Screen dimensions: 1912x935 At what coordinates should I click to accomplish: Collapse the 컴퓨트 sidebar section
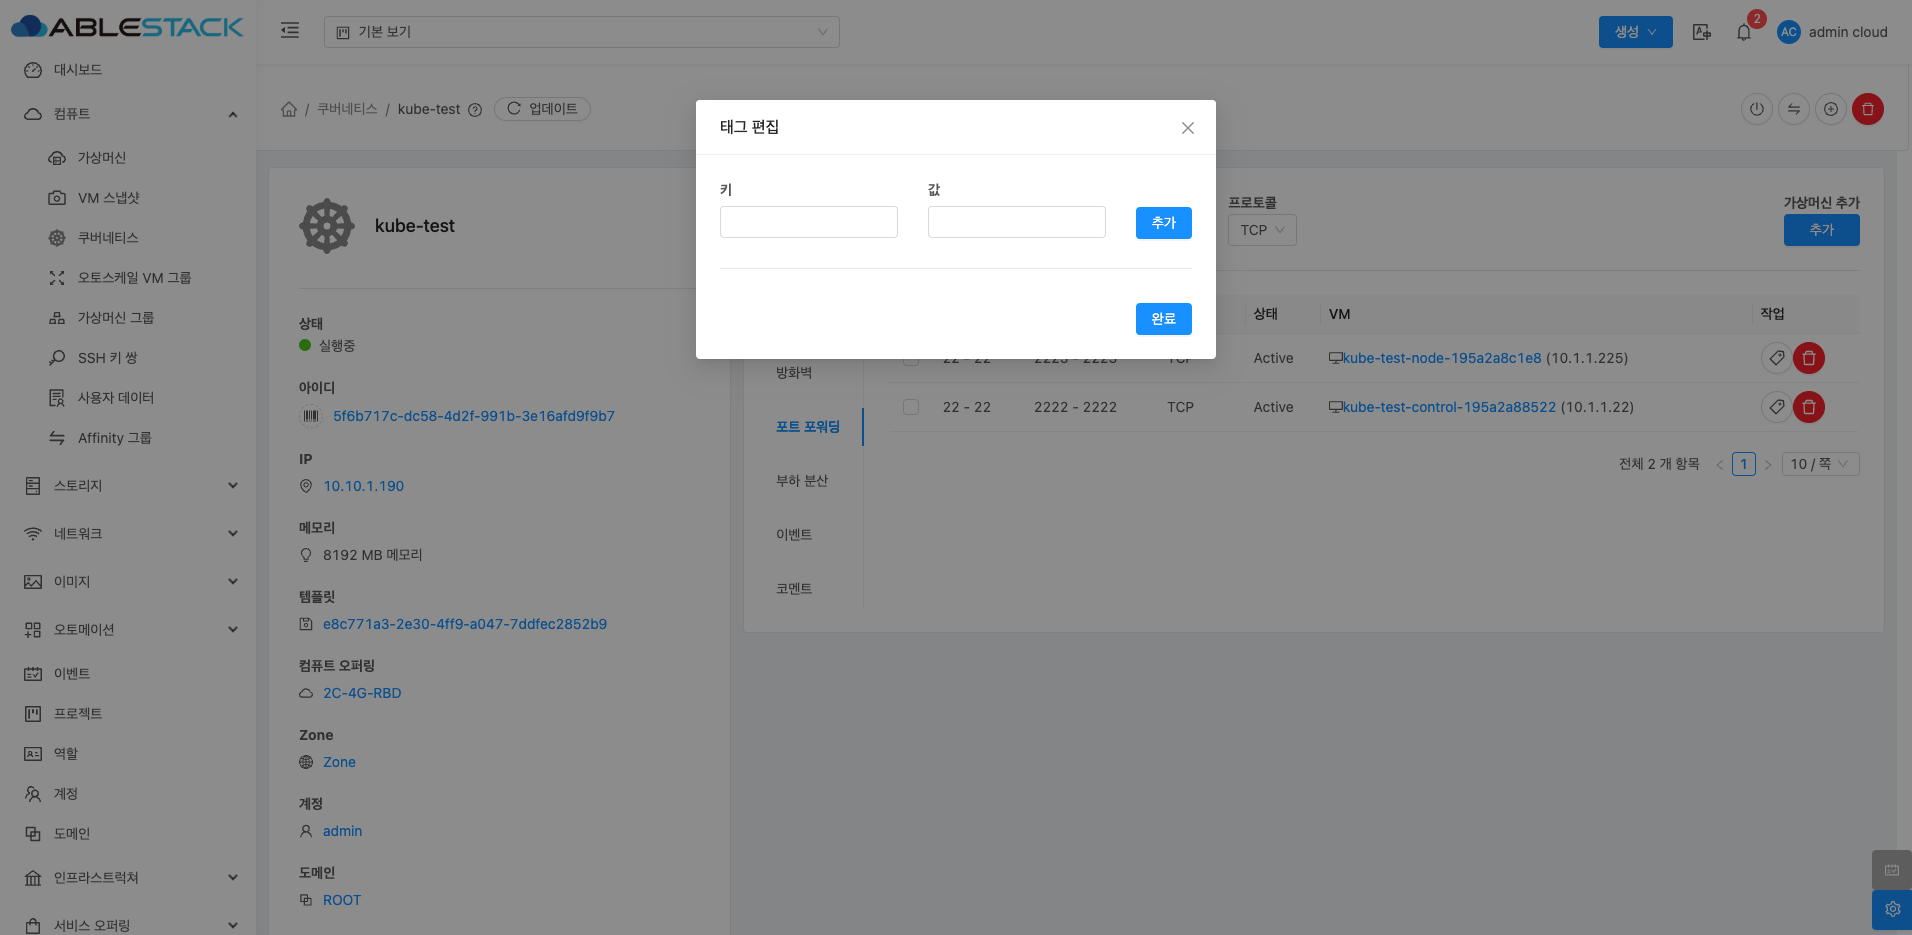128,114
